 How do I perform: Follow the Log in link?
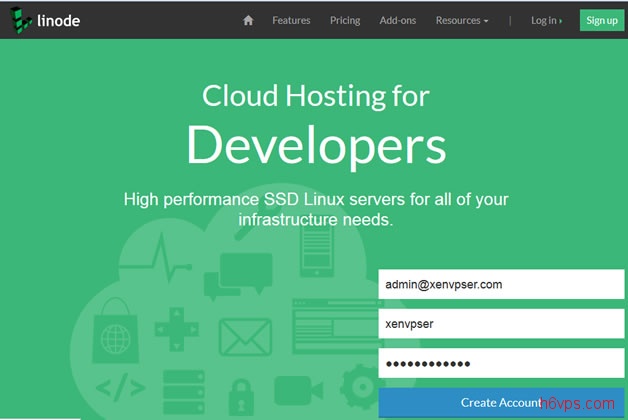(546, 20)
